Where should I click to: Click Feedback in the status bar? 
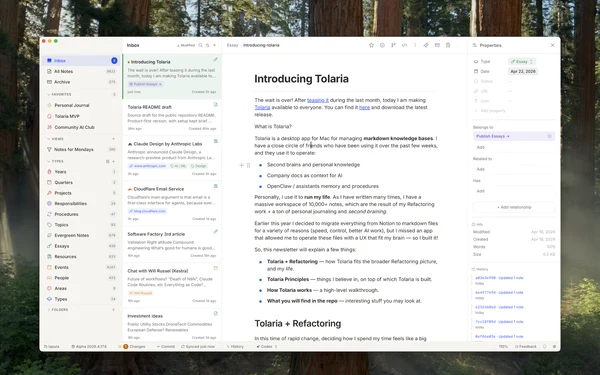[x=526, y=346]
